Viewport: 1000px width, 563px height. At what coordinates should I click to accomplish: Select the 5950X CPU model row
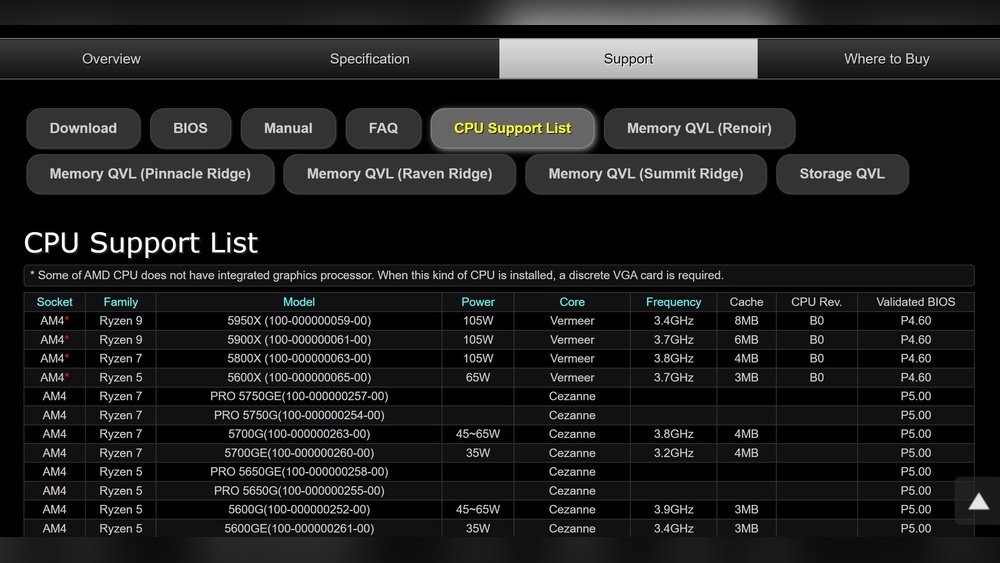coord(299,321)
